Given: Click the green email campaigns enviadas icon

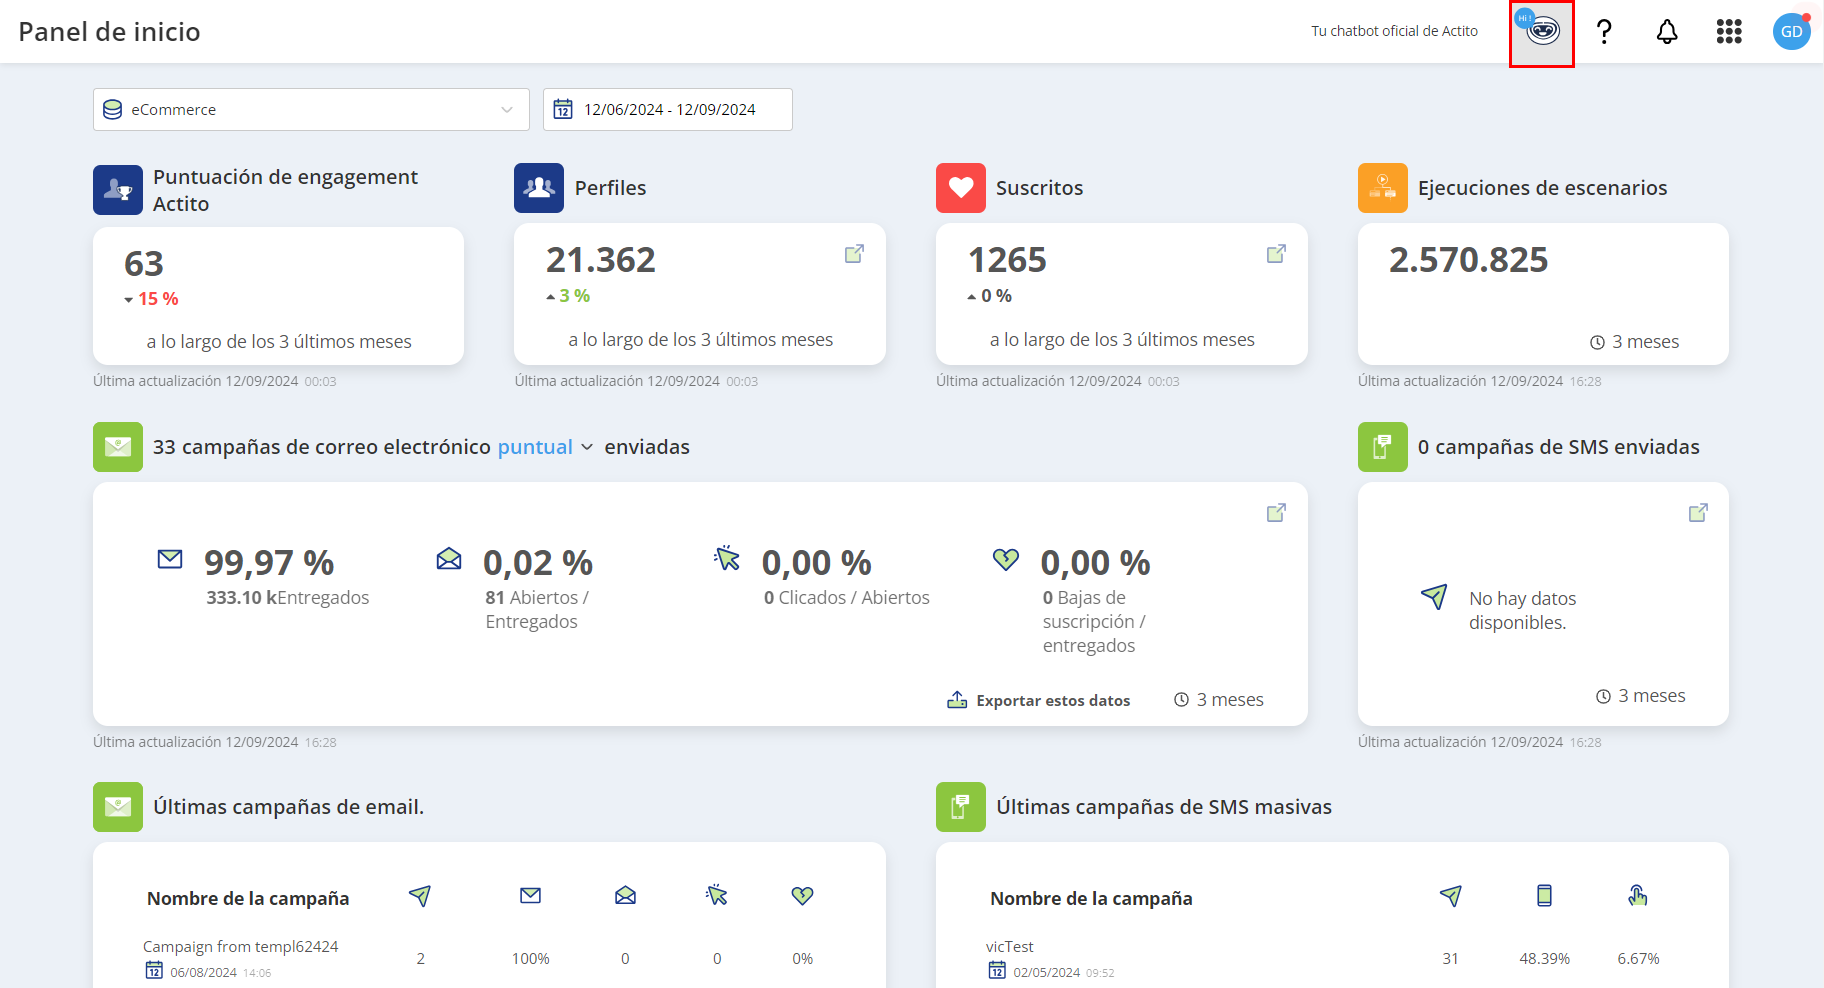Looking at the screenshot, I should [118, 447].
